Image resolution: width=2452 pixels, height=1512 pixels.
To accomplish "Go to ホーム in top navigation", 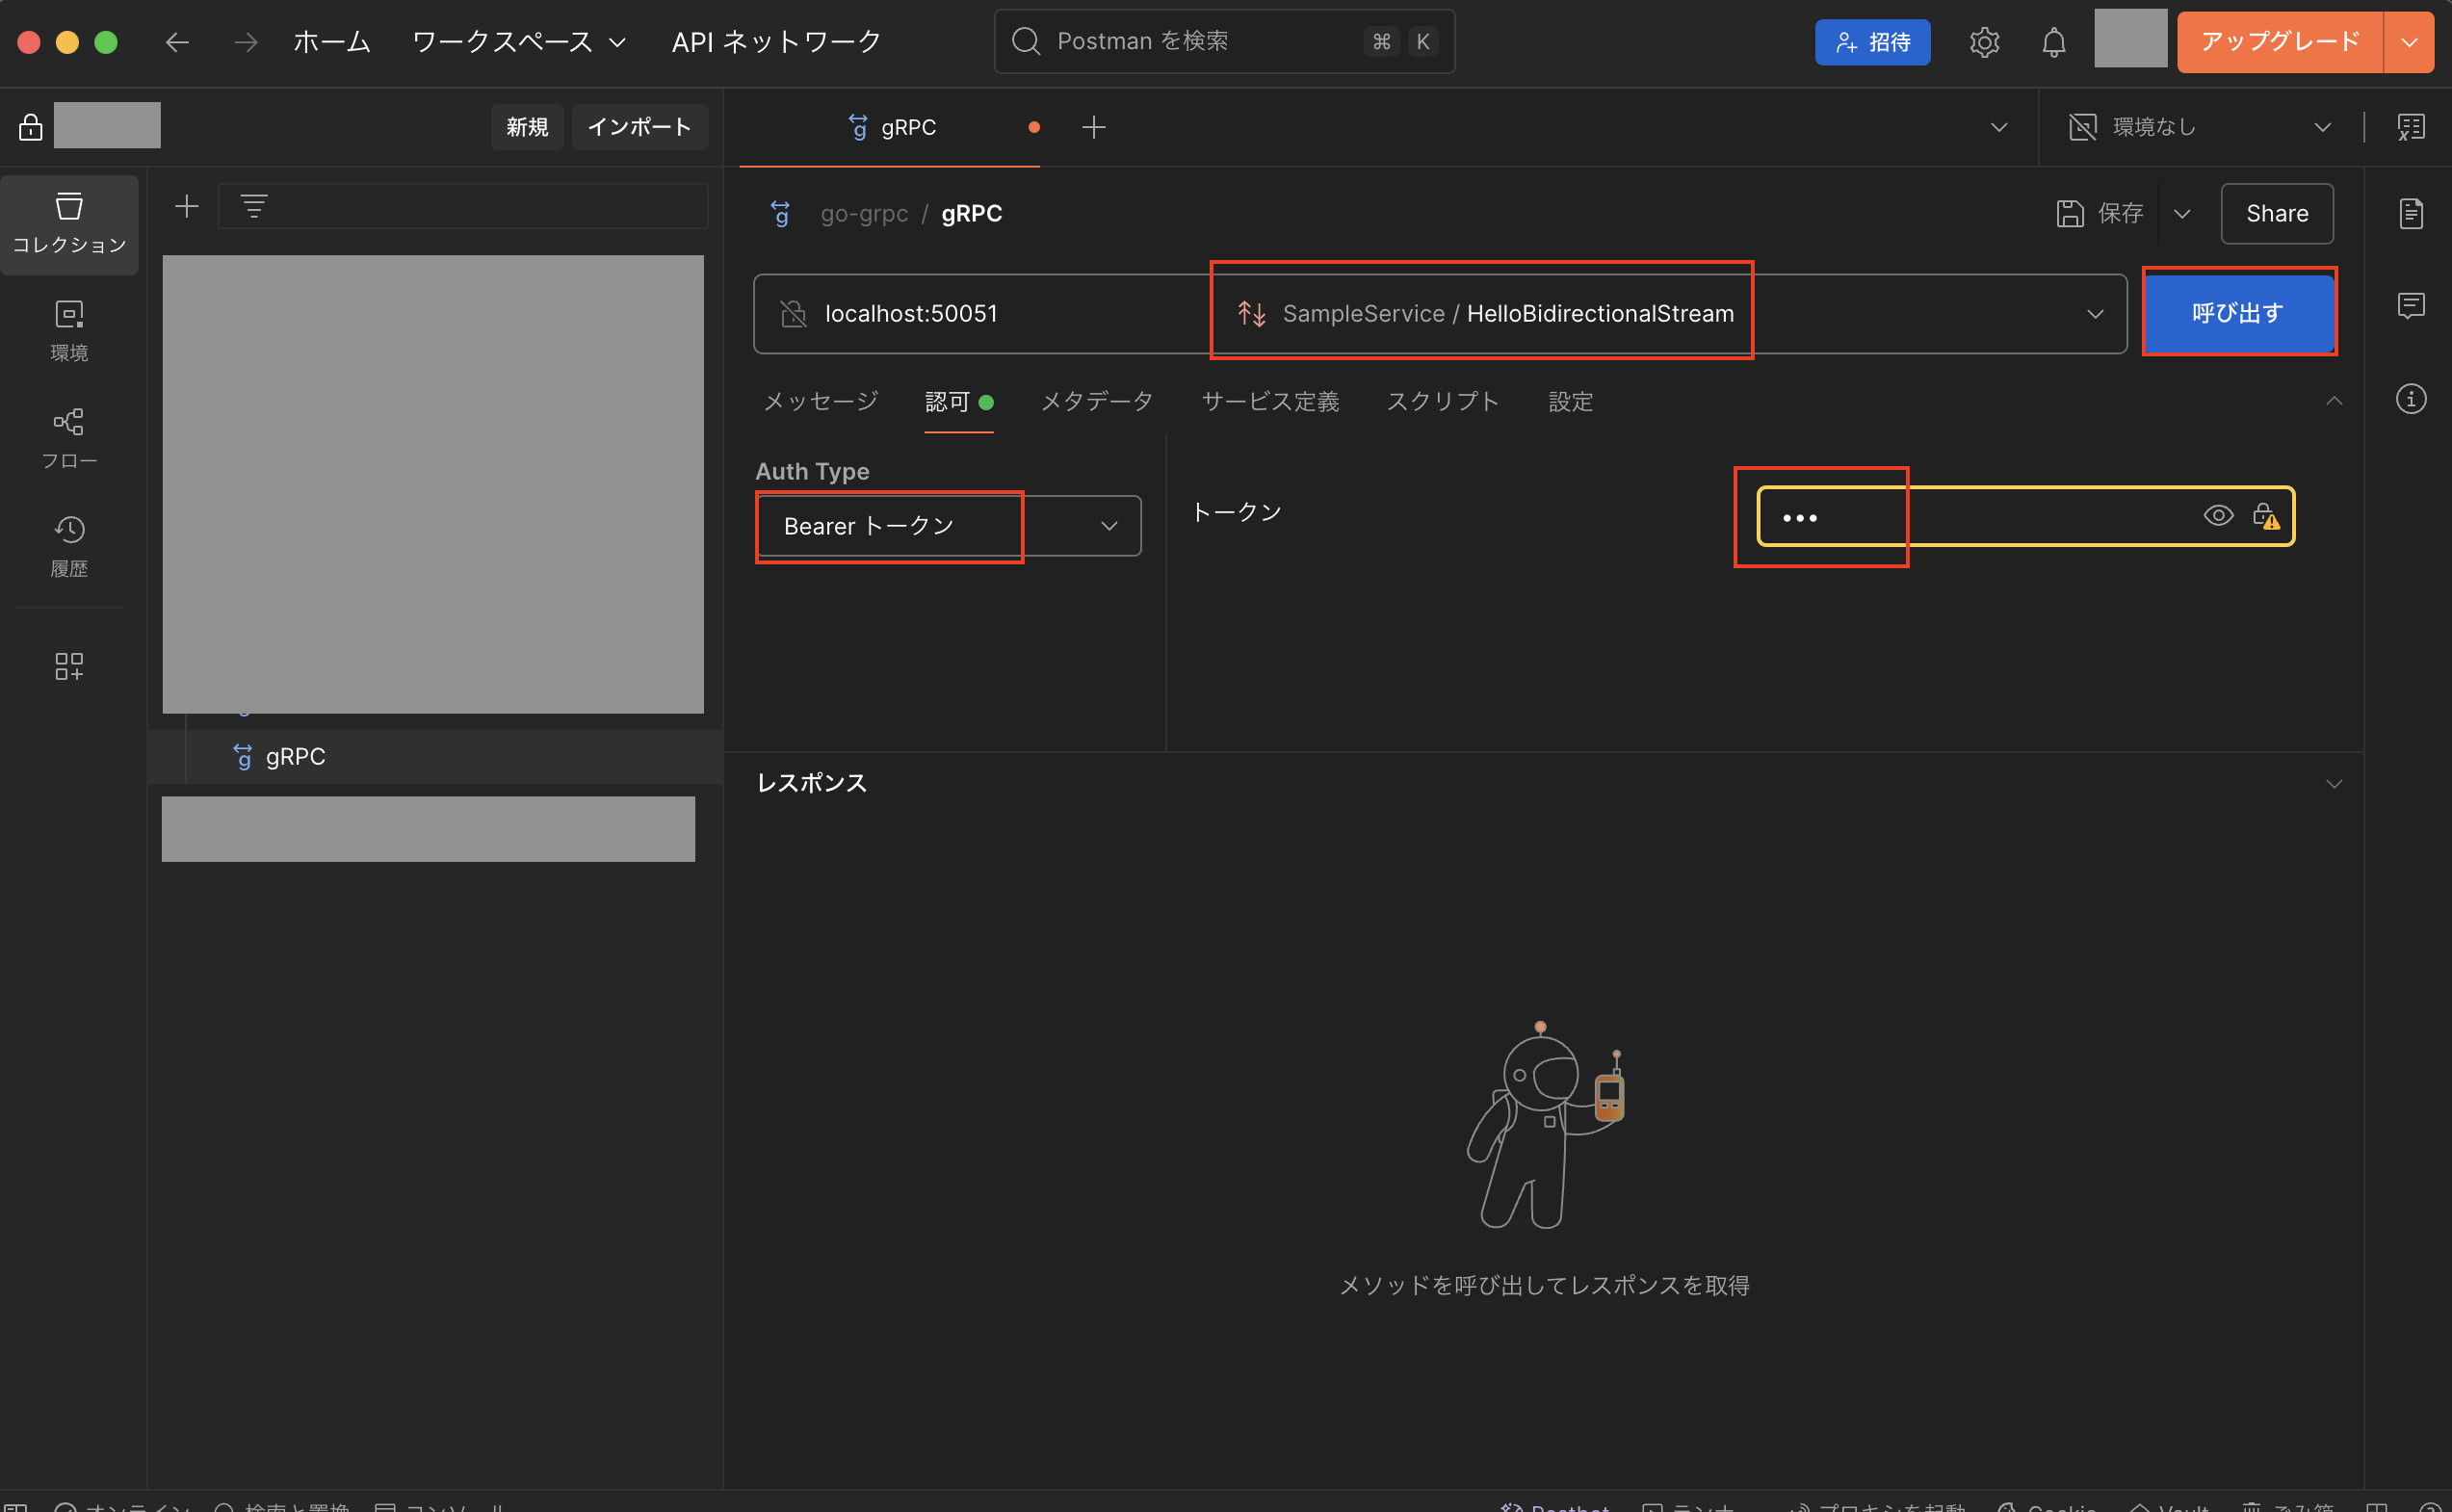I will pyautogui.click(x=332, y=42).
